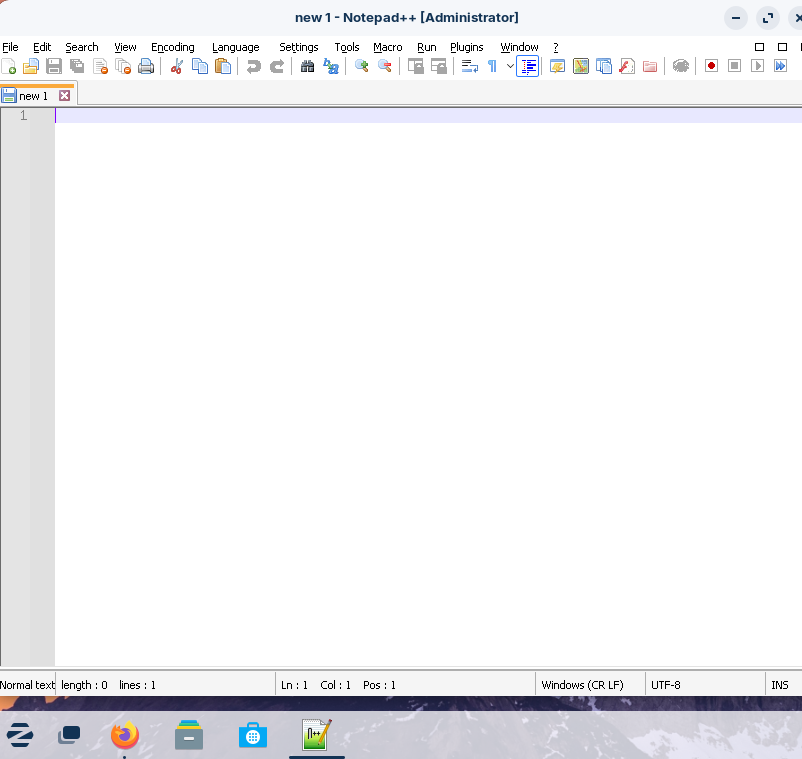This screenshot has width=802, height=759.
Task: Open the Search menu
Action: [x=82, y=48]
